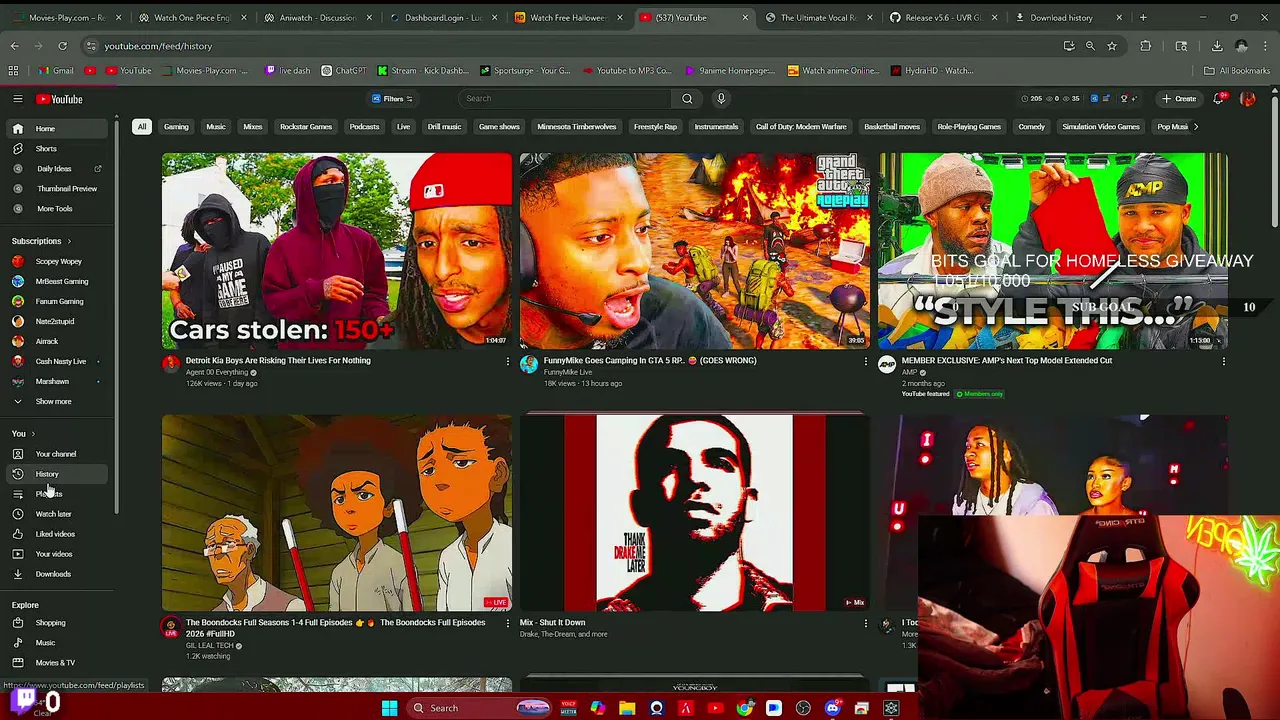Viewport: 1280px width, 720px height.
Task: Open the YouTube account avatar menu
Action: (1247, 99)
